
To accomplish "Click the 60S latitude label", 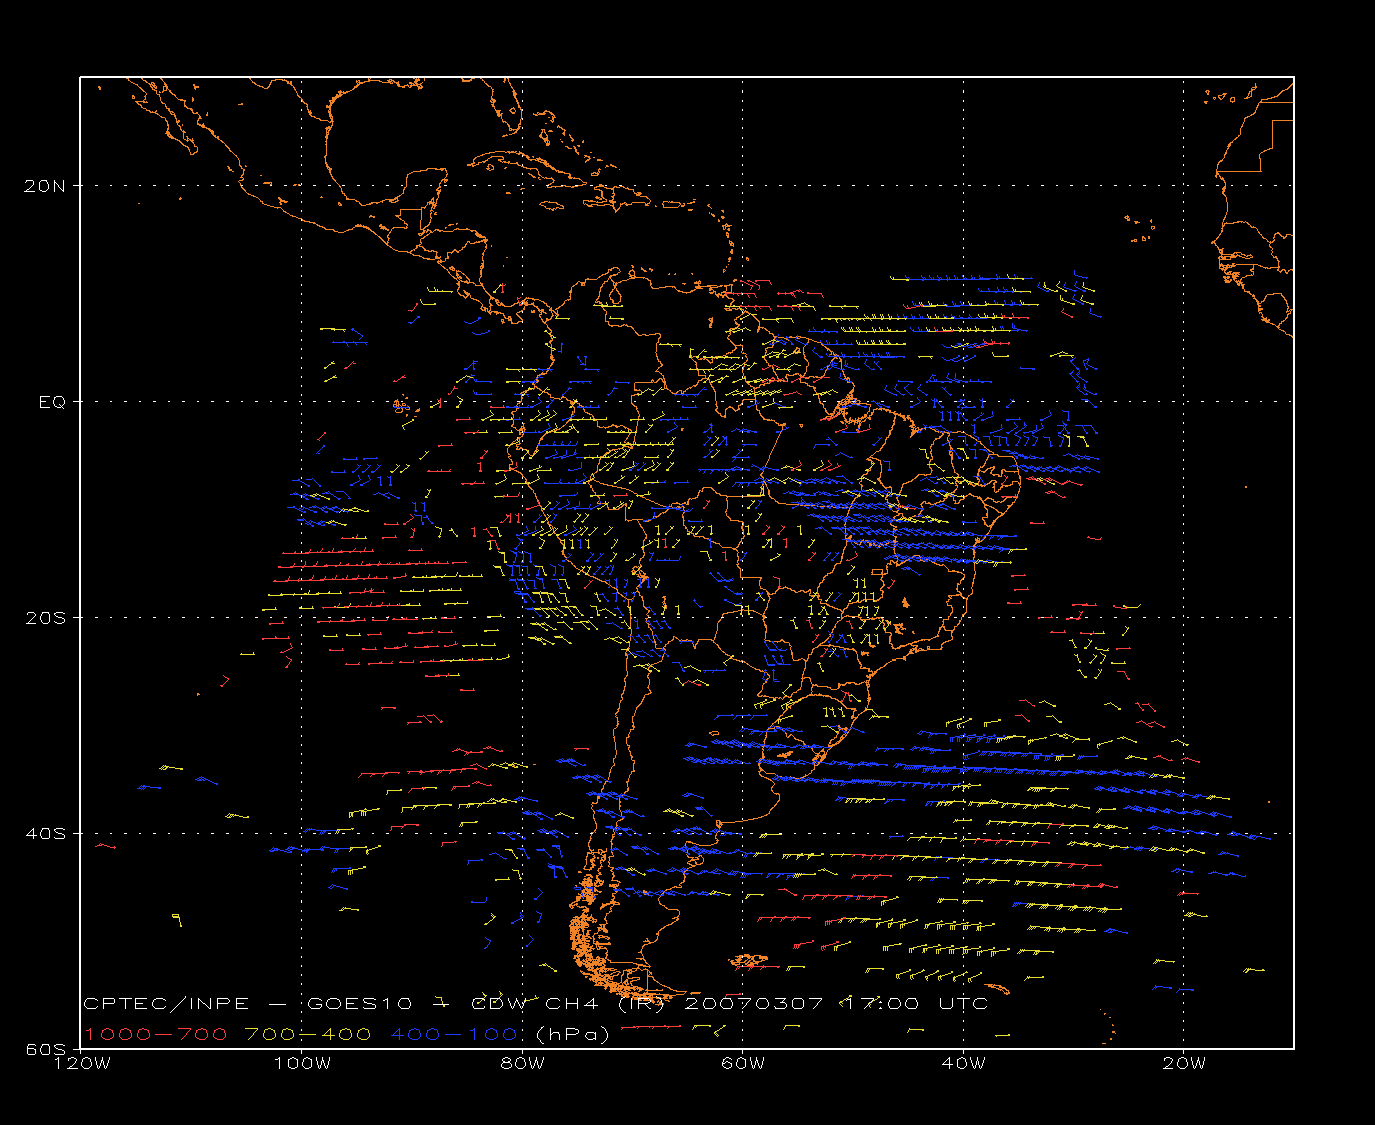I will [44, 1049].
